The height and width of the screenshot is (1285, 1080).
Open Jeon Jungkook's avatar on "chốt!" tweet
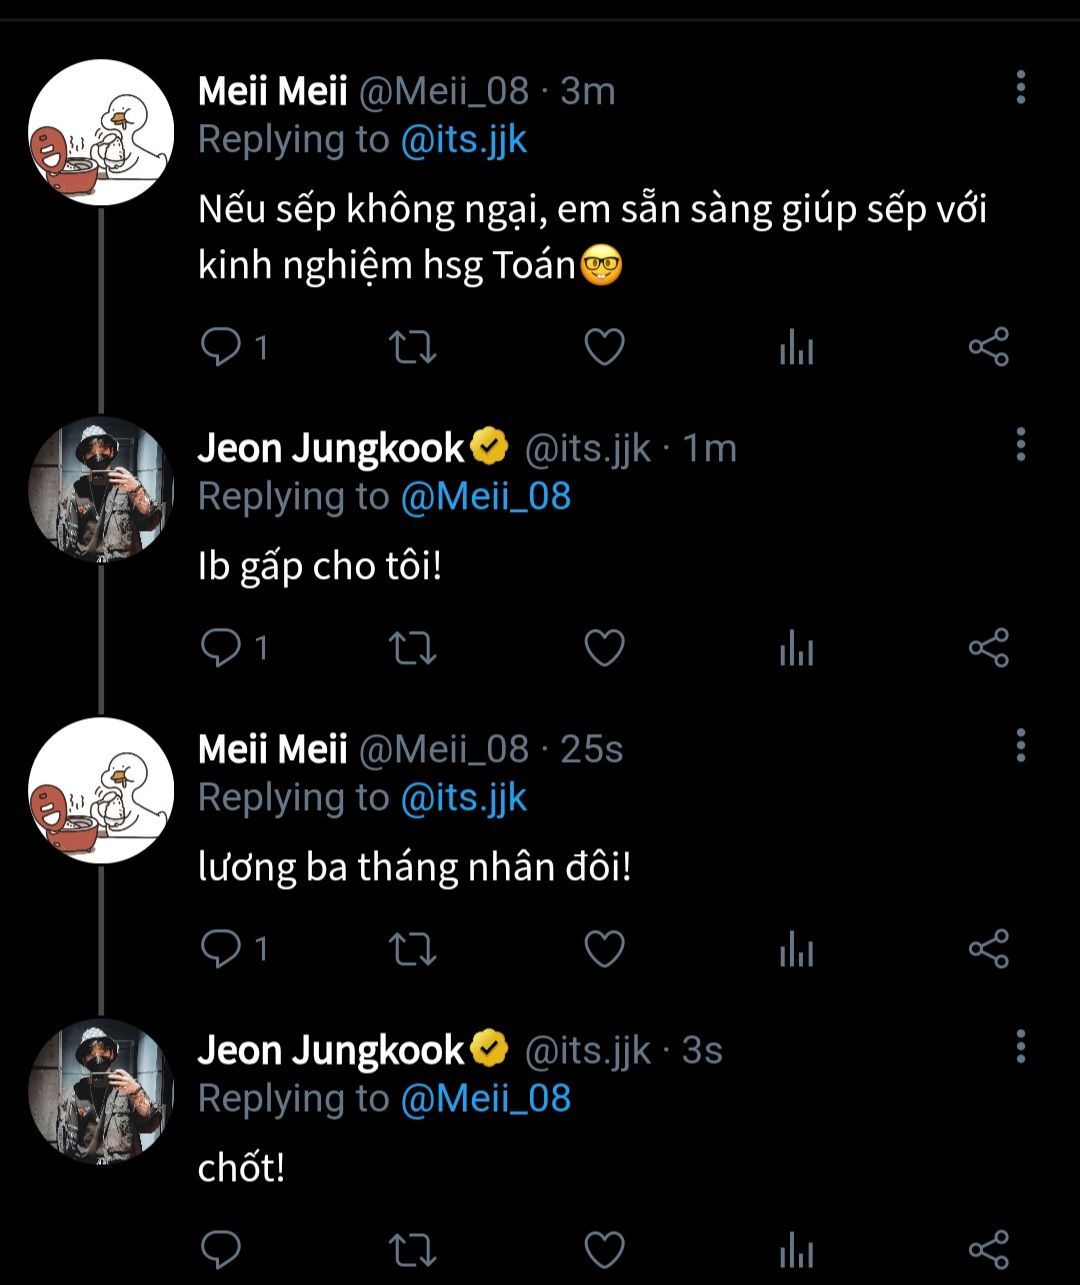click(101, 1092)
